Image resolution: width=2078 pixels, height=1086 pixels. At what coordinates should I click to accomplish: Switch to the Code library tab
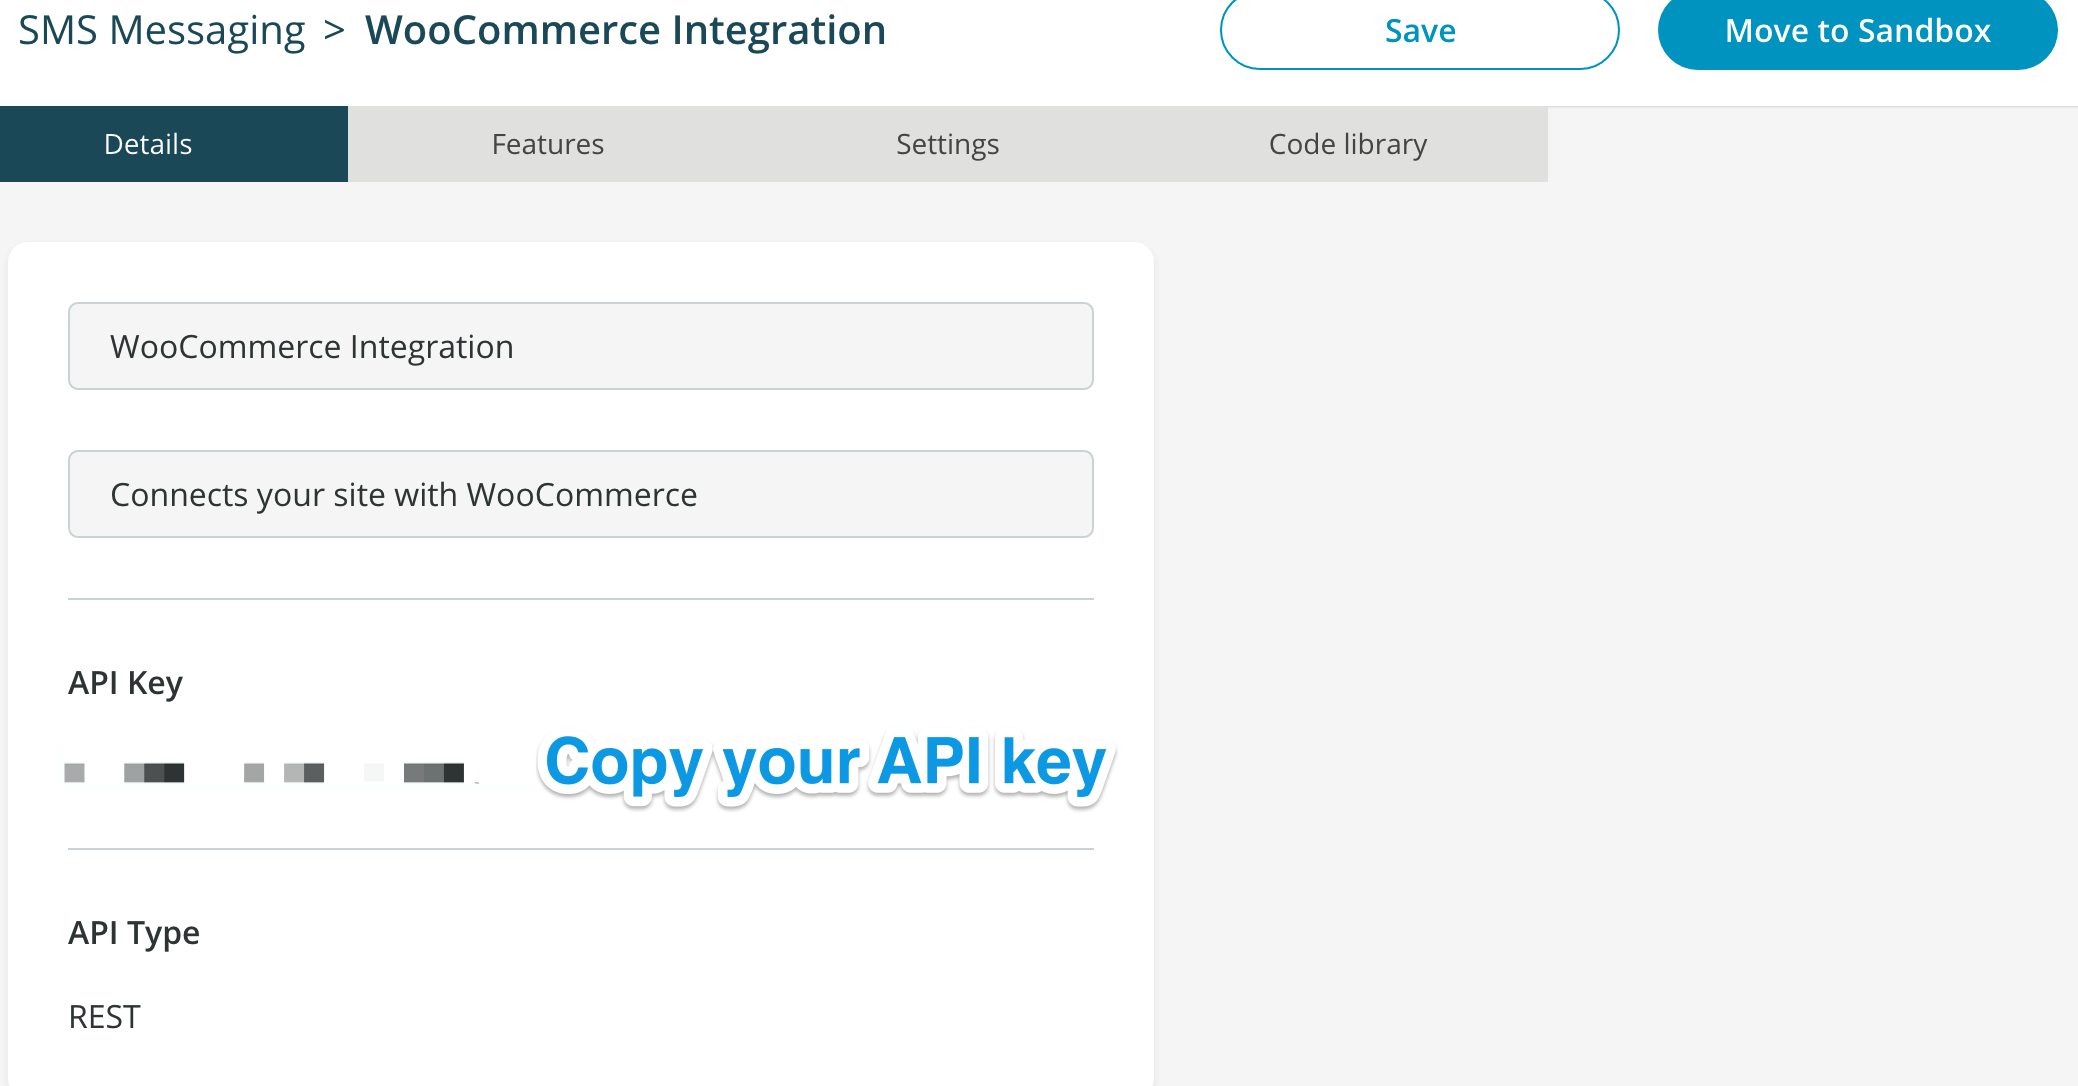(x=1348, y=144)
